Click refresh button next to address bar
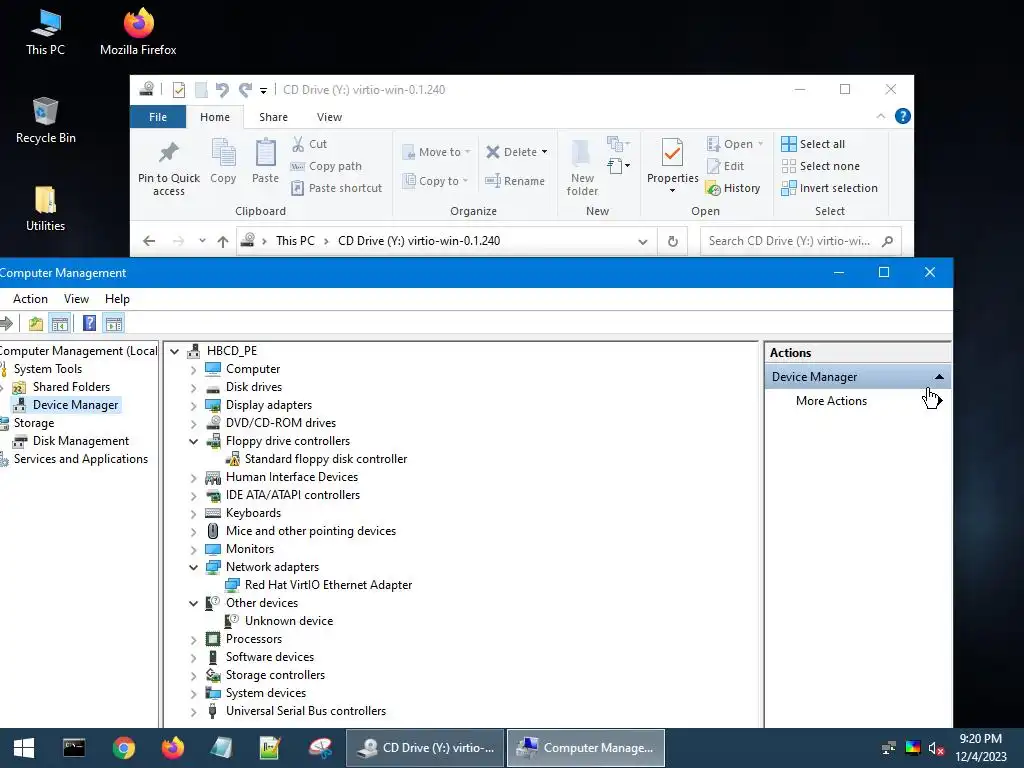The width and height of the screenshot is (1024, 768). [673, 241]
